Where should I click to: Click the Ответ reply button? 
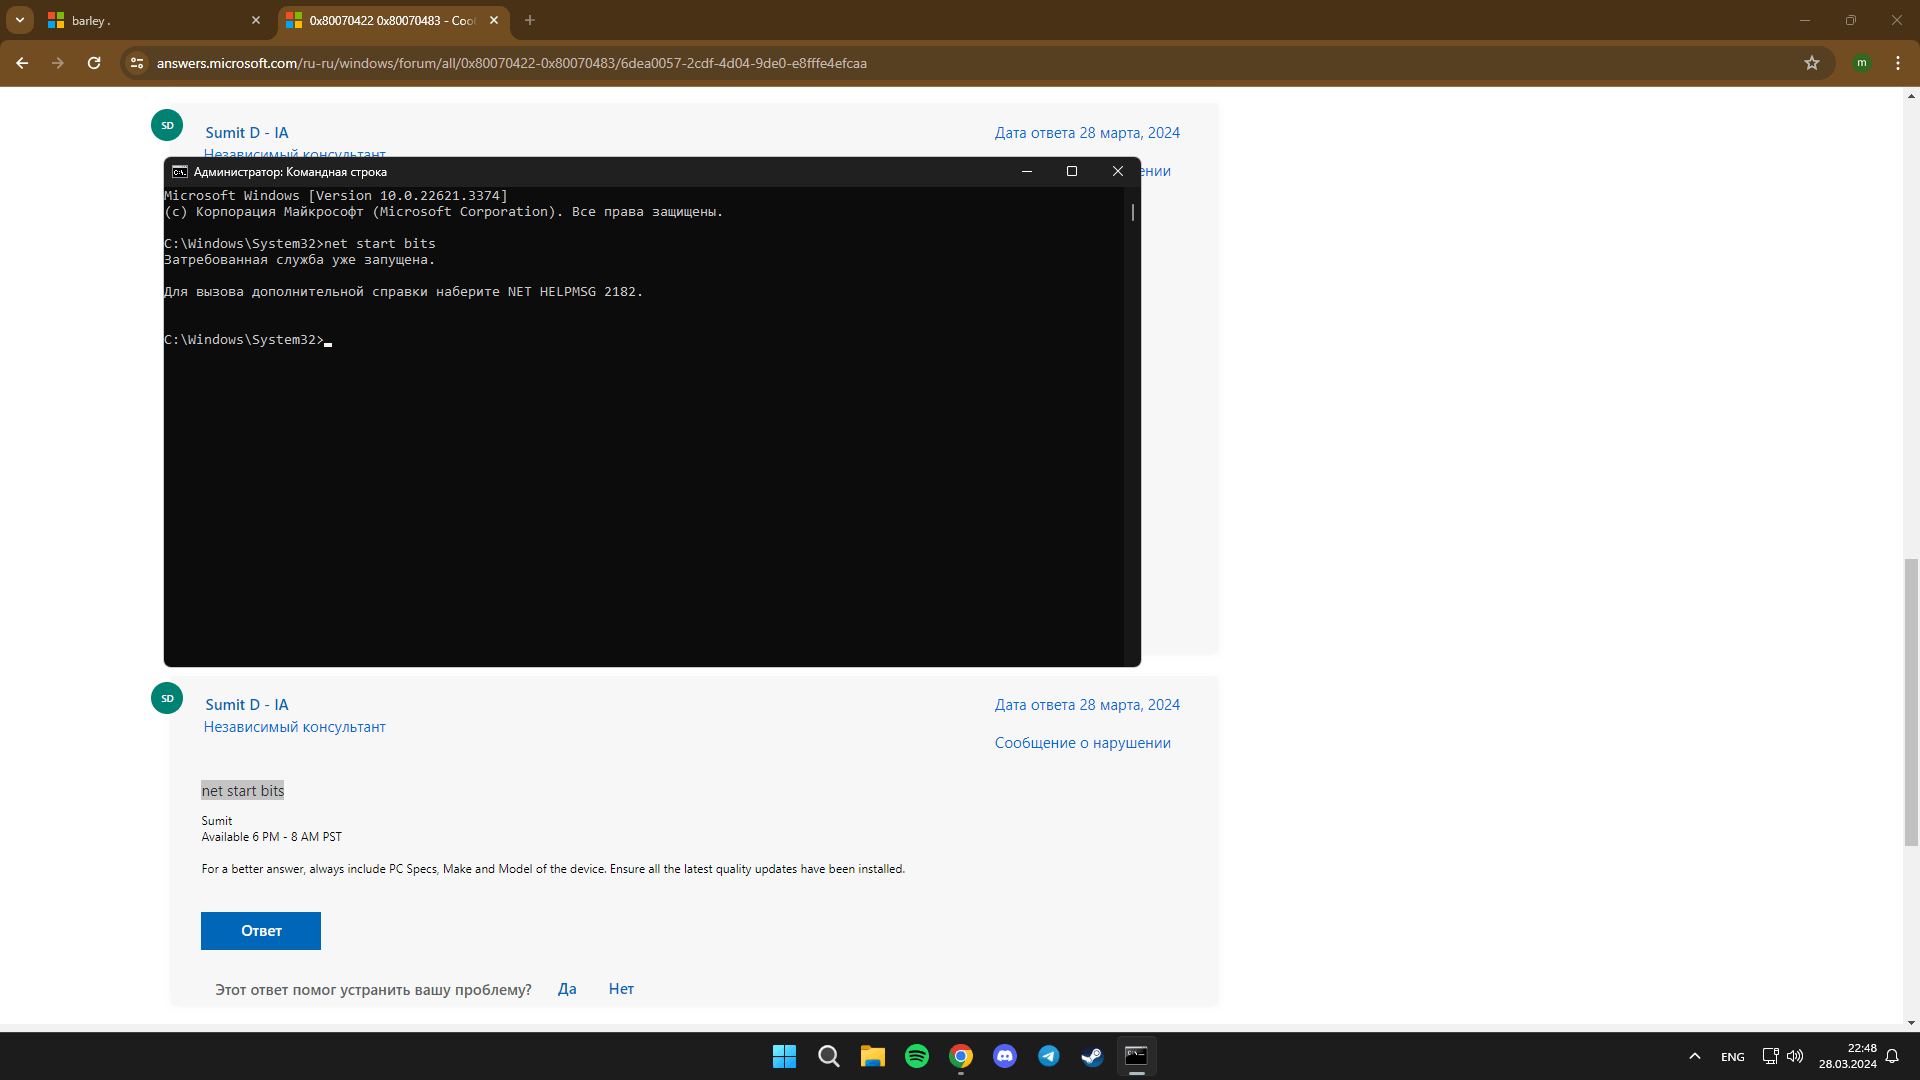tap(261, 931)
